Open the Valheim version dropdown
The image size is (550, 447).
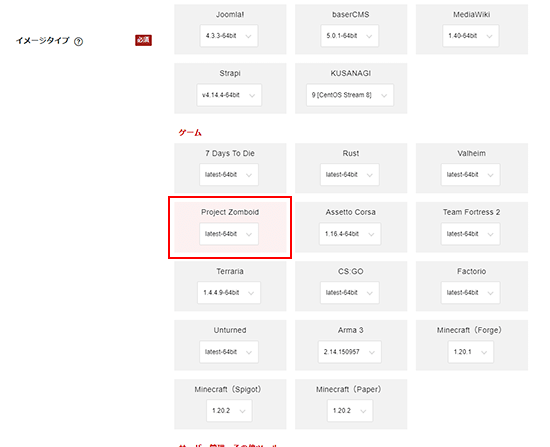470,174
